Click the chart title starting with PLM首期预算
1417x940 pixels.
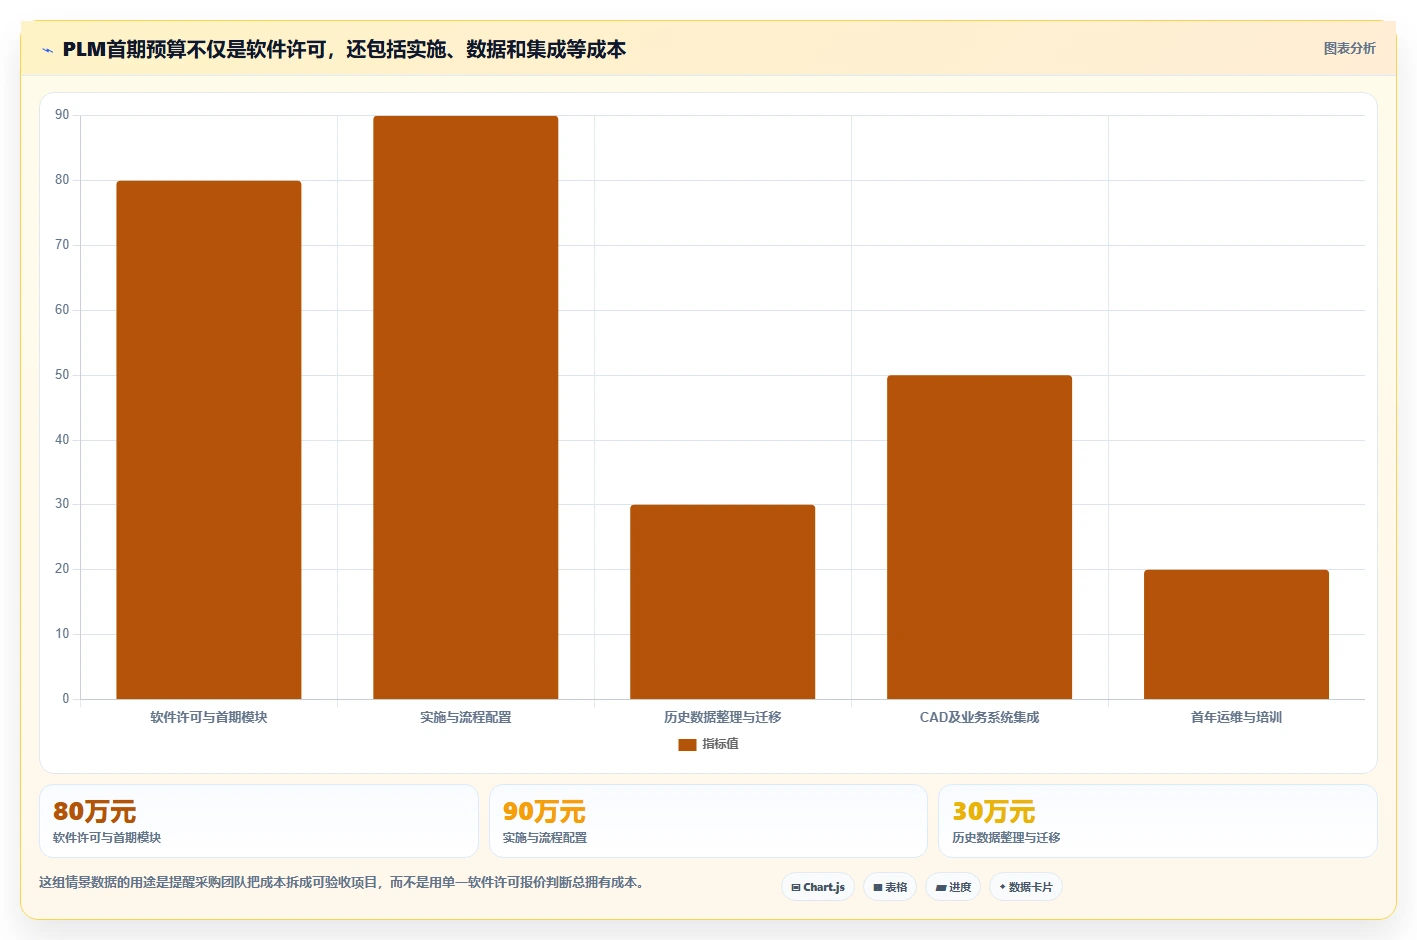[x=344, y=49]
